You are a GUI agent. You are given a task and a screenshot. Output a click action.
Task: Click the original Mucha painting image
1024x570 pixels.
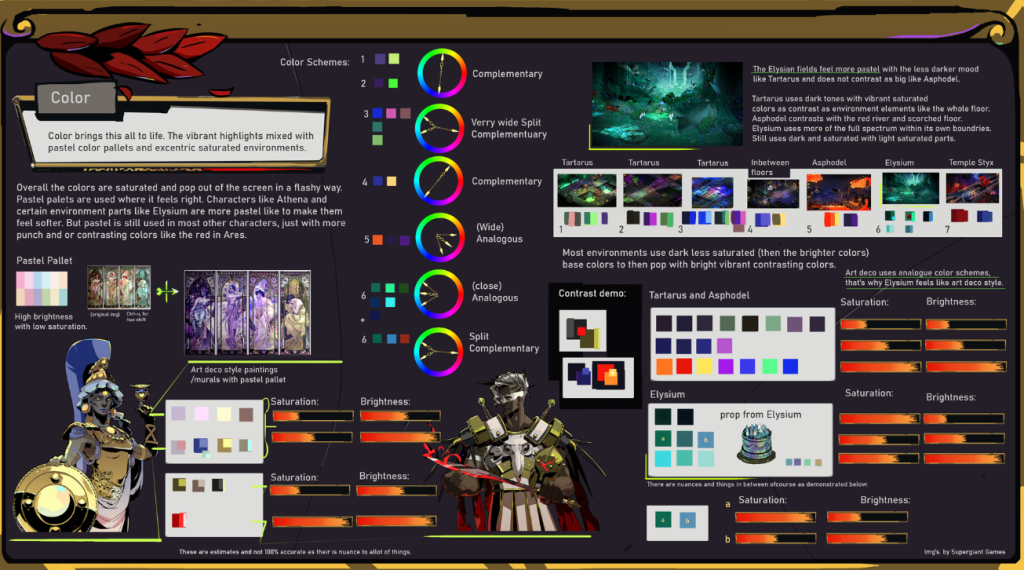coord(119,287)
